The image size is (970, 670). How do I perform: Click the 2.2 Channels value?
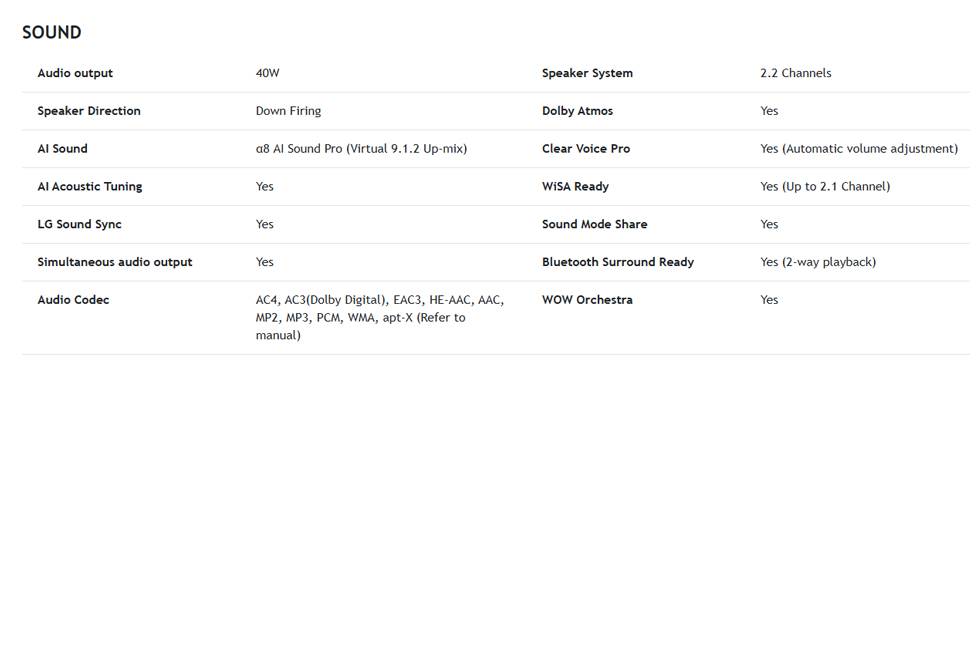(796, 73)
